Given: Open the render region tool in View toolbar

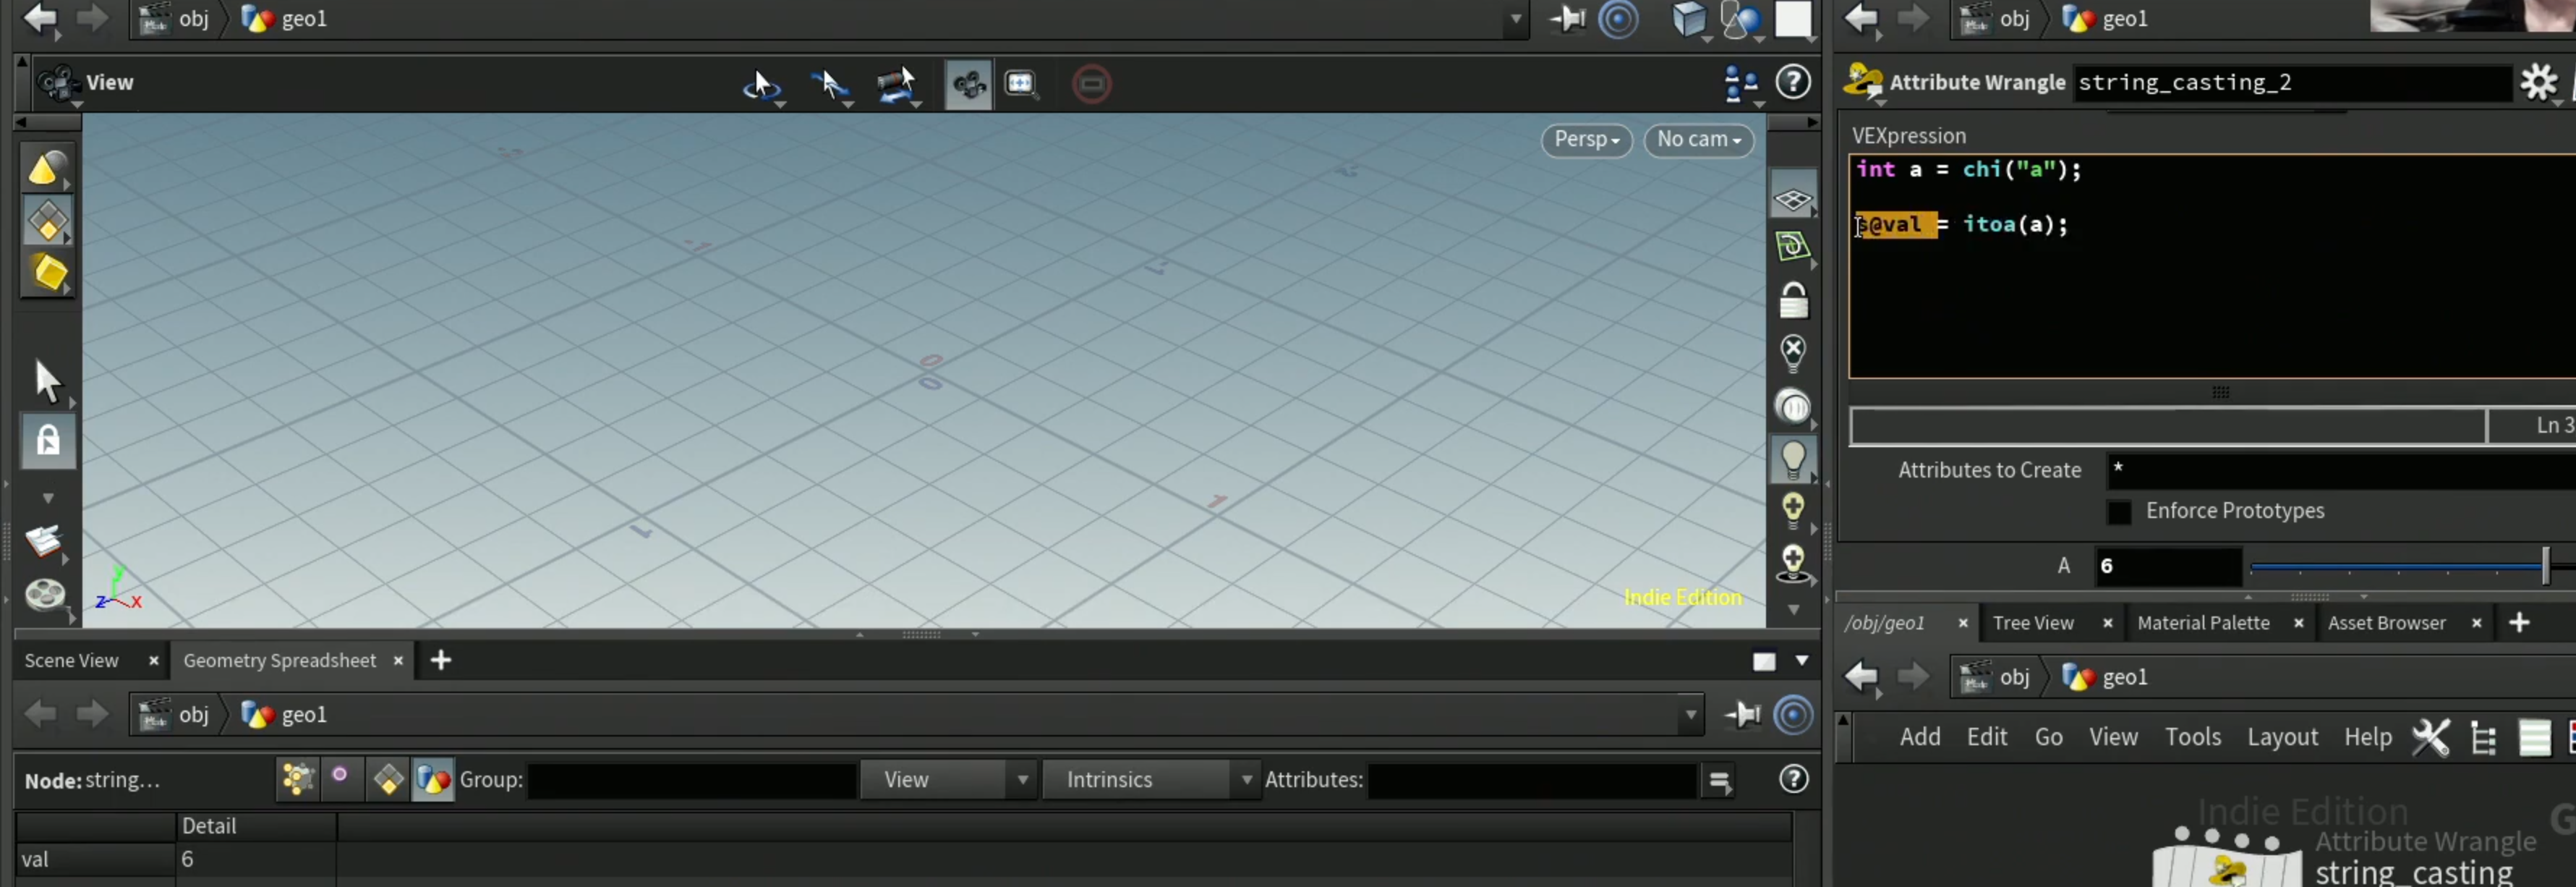Looking at the screenshot, I should (x=1020, y=83).
